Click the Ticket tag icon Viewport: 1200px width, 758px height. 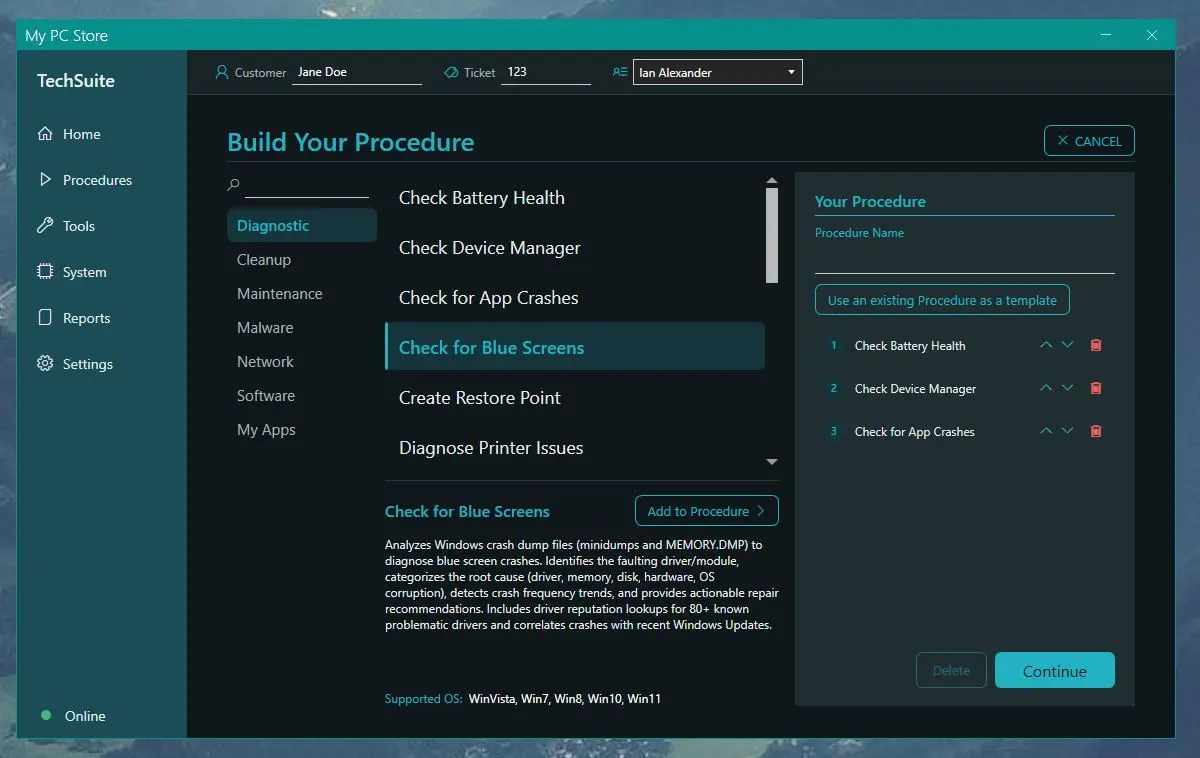(451, 72)
